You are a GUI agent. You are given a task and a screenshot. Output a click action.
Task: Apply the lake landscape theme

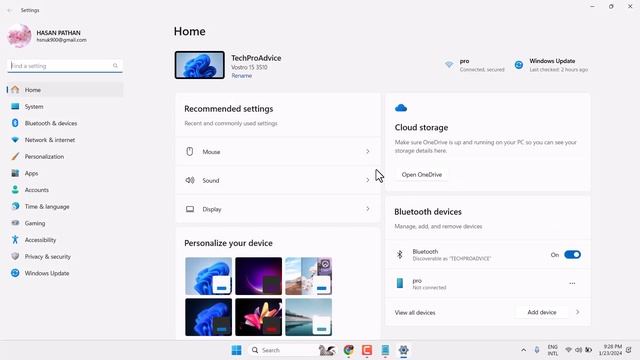pyautogui.click(x=309, y=317)
